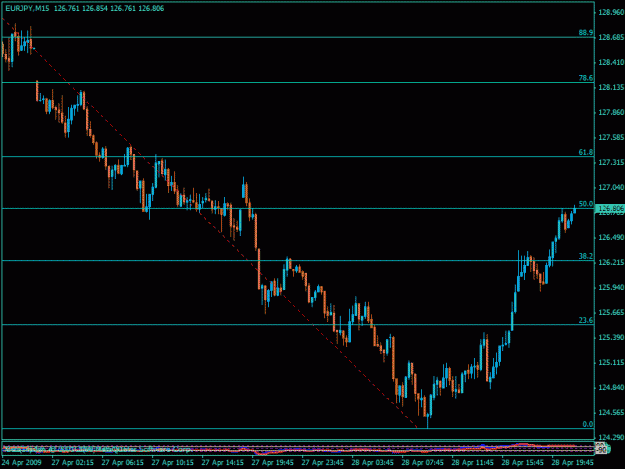Viewport: 625px width, 469px height.
Task: Click the 125.665 price axis value
Action: pos(611,312)
